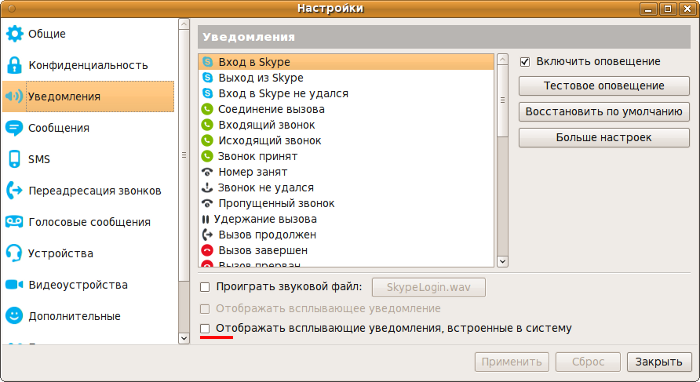This screenshot has width=700, height=382.
Task: Click Тестовое оповещение button
Action: pos(604,86)
